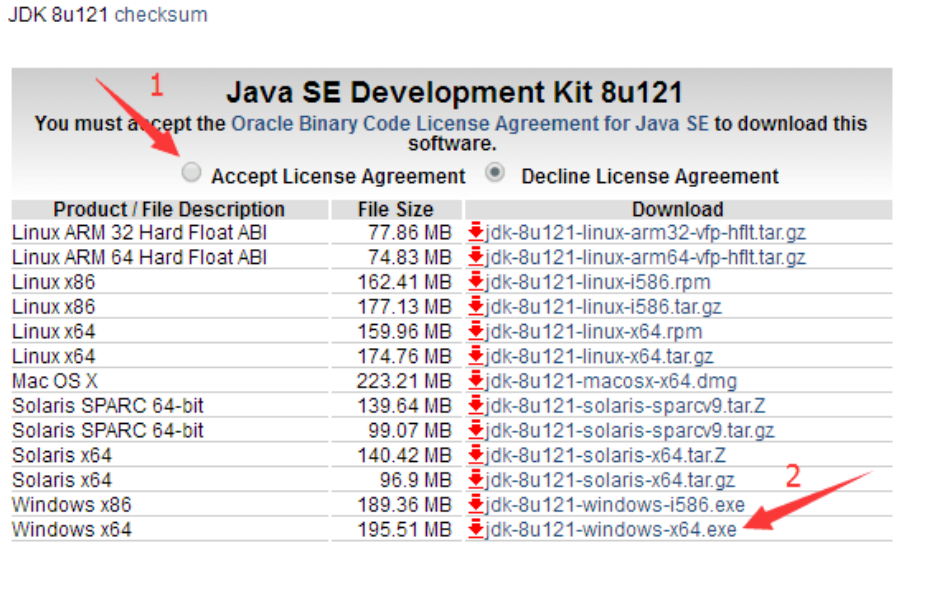The width and height of the screenshot is (934, 606).
Task: Download jdk-8u121-windows-i586.exe file link
Action: coord(615,505)
